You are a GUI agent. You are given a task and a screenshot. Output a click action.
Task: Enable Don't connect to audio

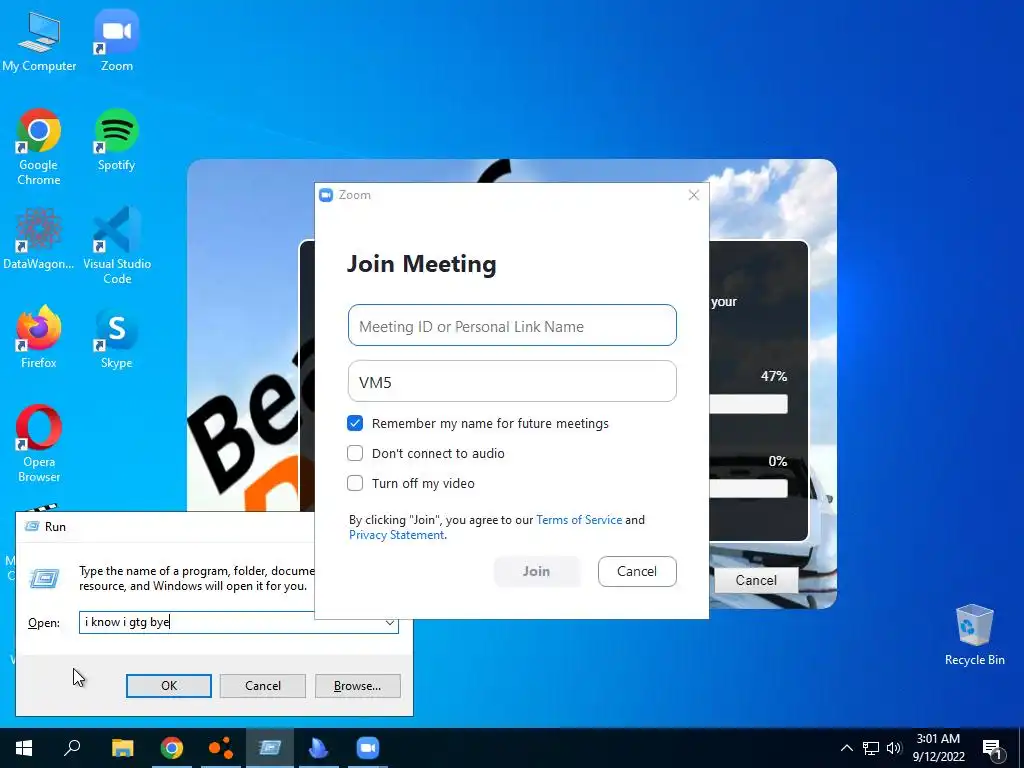(x=355, y=453)
